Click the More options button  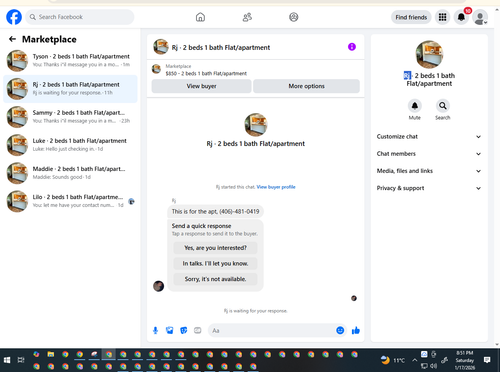coord(306,86)
